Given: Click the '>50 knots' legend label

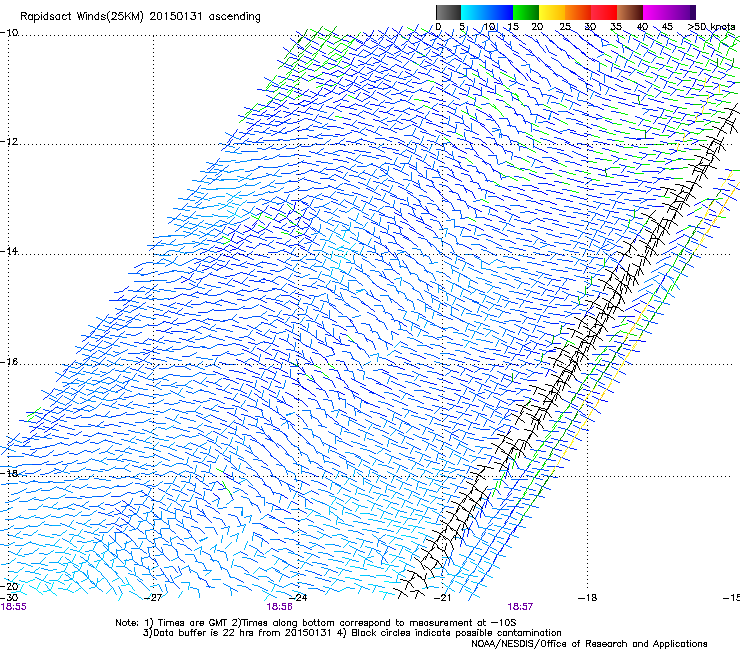Looking at the screenshot, I should pos(711,27).
